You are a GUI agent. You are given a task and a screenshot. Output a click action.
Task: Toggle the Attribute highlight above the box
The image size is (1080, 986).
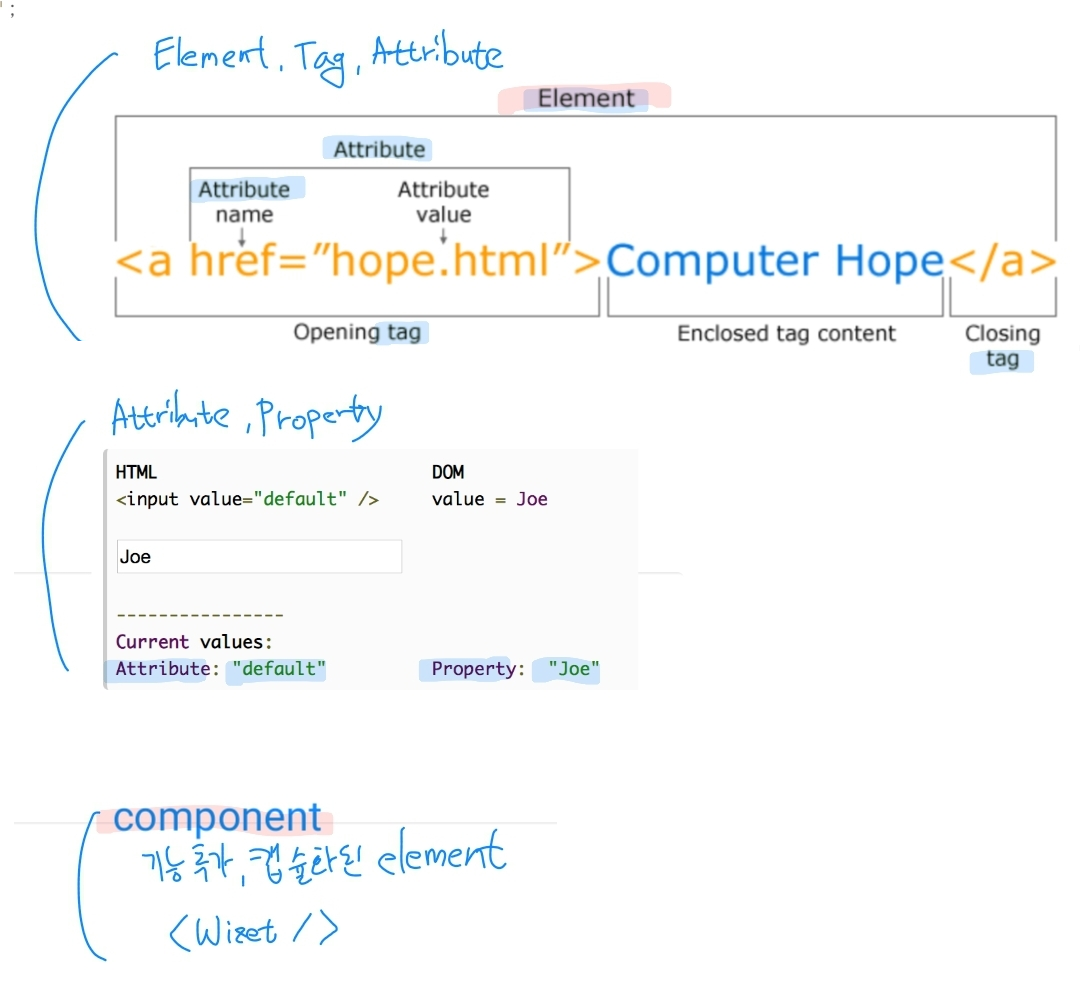377,148
